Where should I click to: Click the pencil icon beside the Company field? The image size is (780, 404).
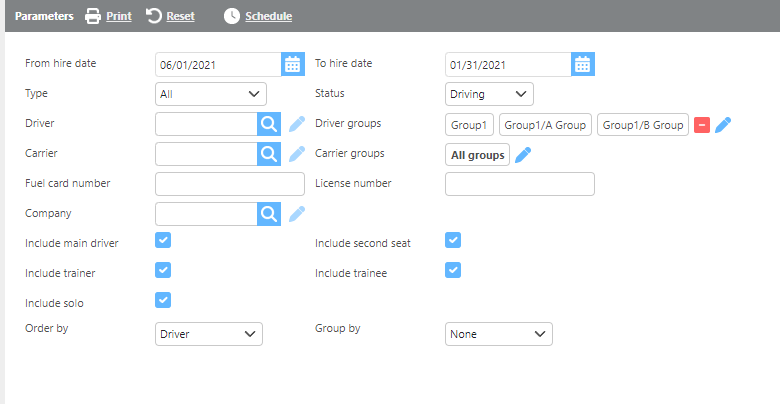[297, 214]
